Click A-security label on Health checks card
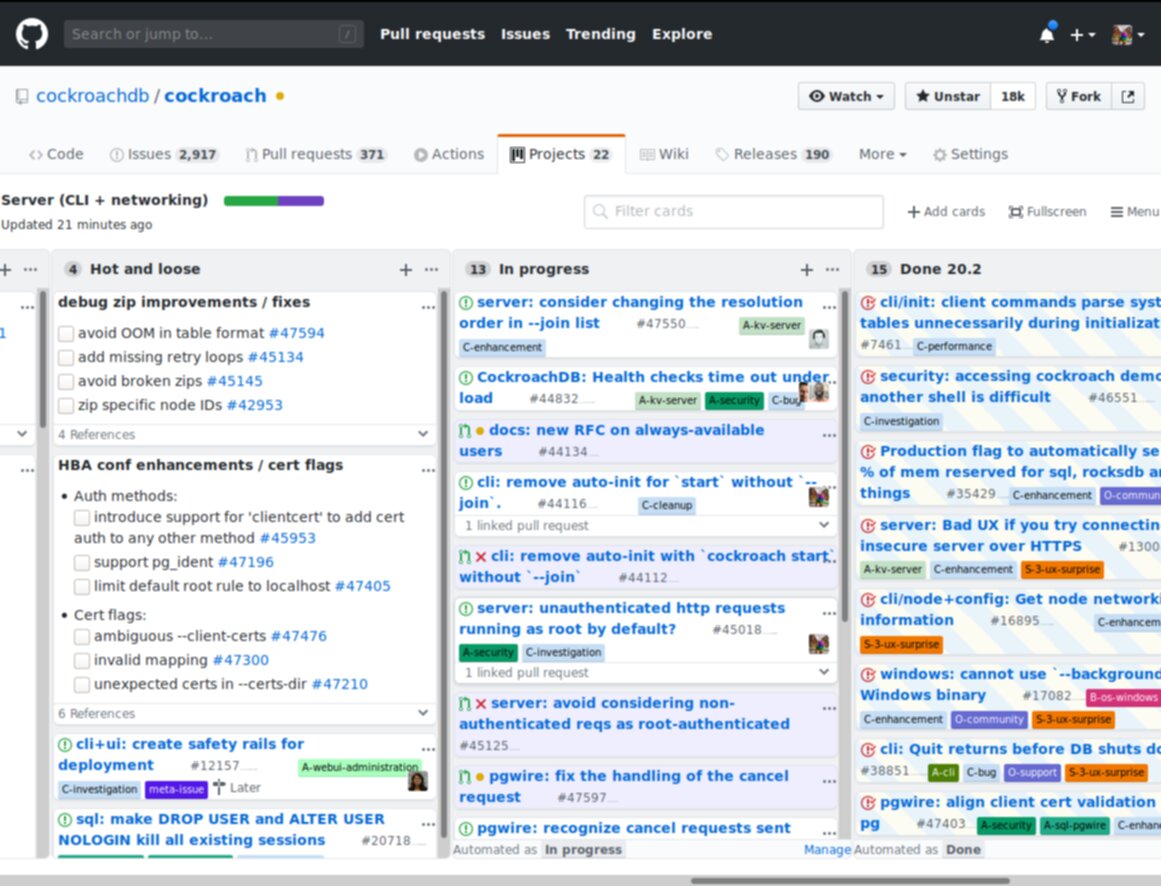Image resolution: width=1161 pixels, height=886 pixels. [734, 400]
